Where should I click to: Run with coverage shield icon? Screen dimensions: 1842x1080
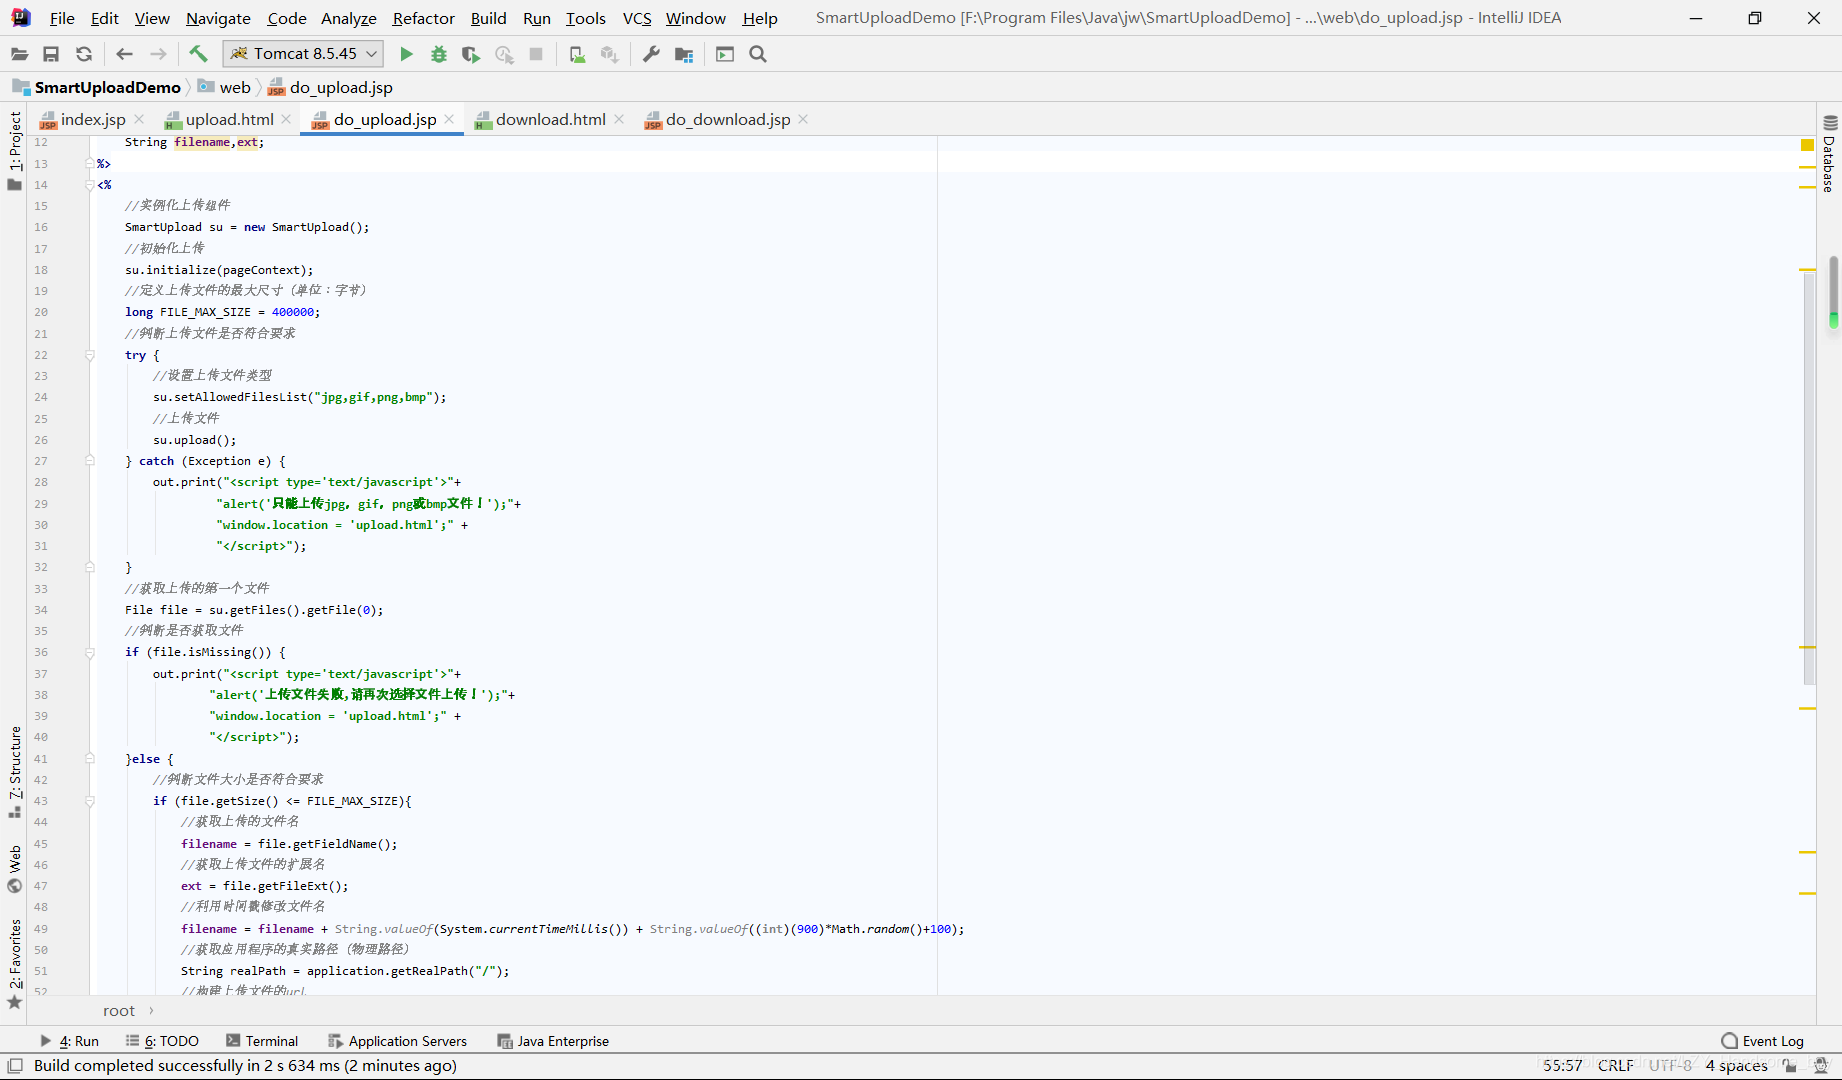pos(471,54)
